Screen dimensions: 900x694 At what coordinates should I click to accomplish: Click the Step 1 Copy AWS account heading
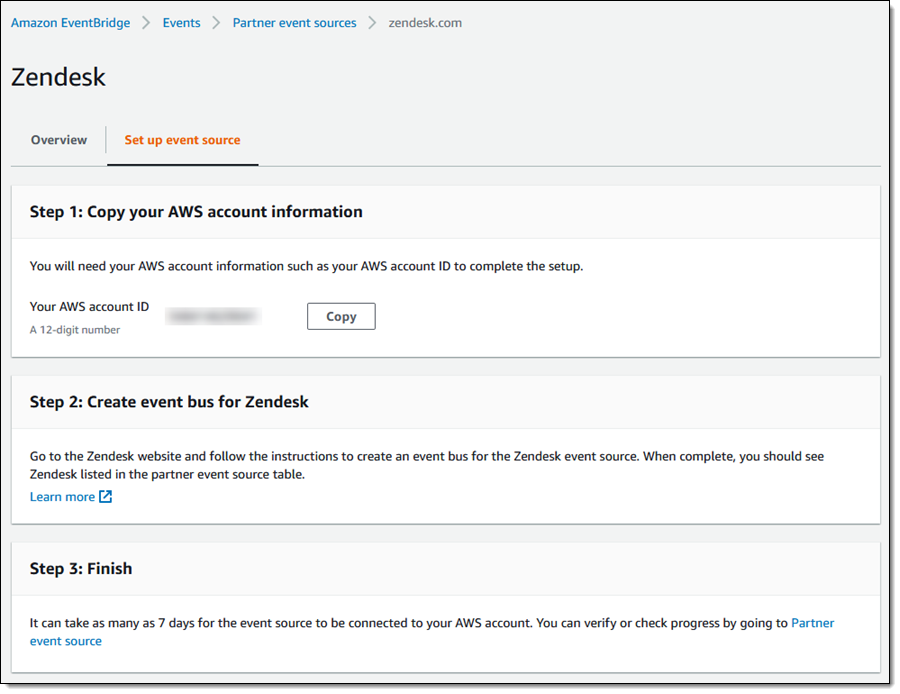pyautogui.click(x=196, y=212)
